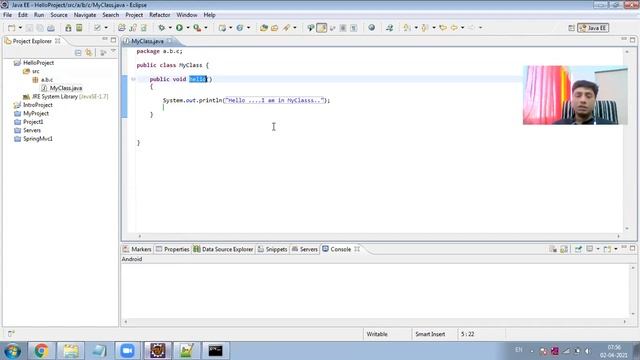Open Chrome from the taskbar
Viewport: 640px width, 360px height.
point(41,351)
